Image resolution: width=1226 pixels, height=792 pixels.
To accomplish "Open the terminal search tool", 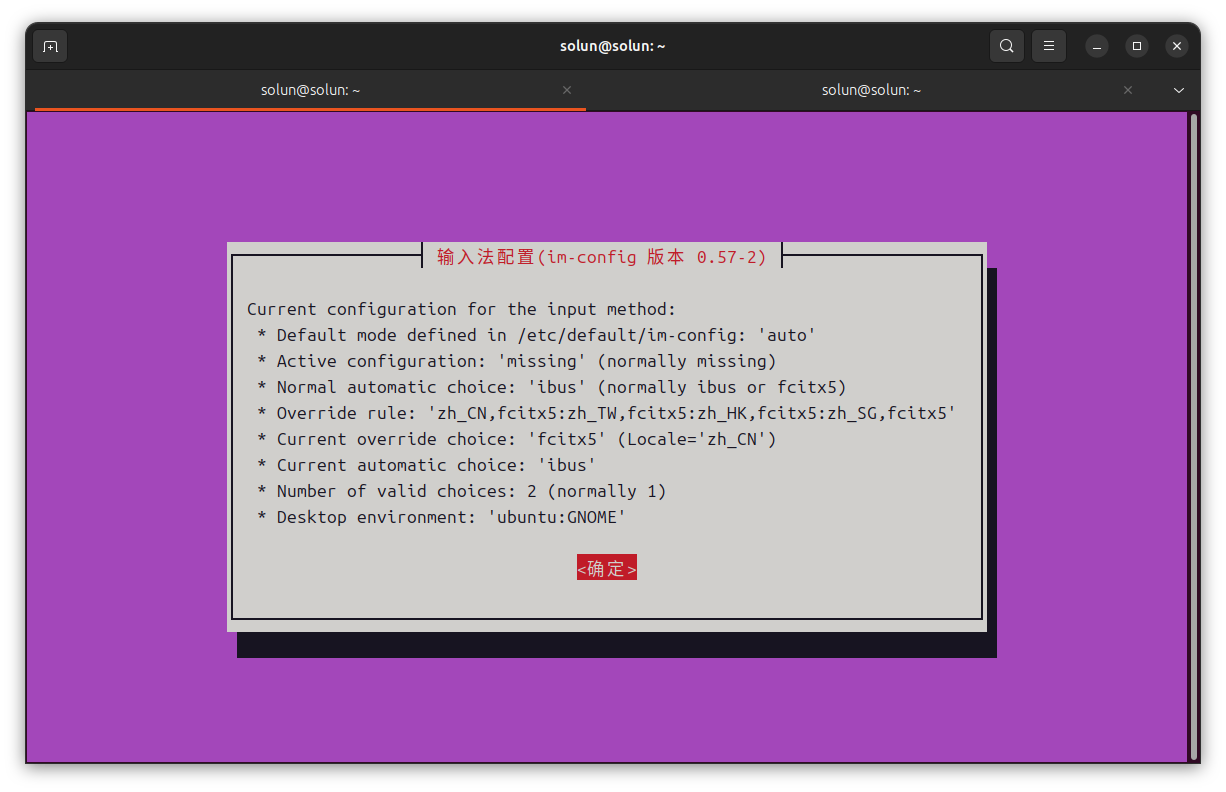I will point(1007,46).
